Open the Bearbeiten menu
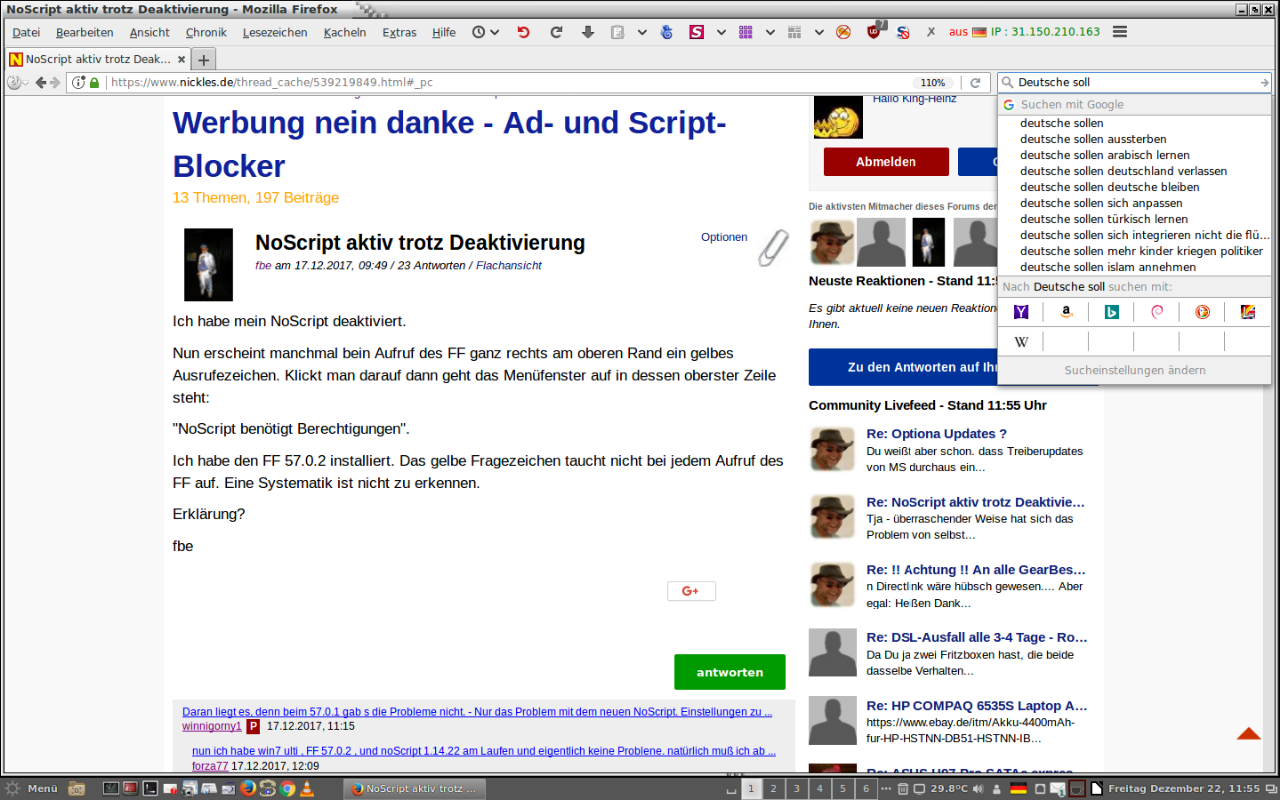The height and width of the screenshot is (800, 1280). 85,32
